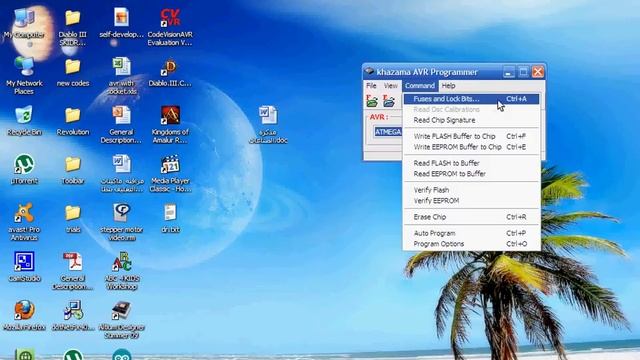This screenshot has width=640, height=360.
Task: Select the avast! Pro Antivirus shortcut
Action: click(x=24, y=222)
